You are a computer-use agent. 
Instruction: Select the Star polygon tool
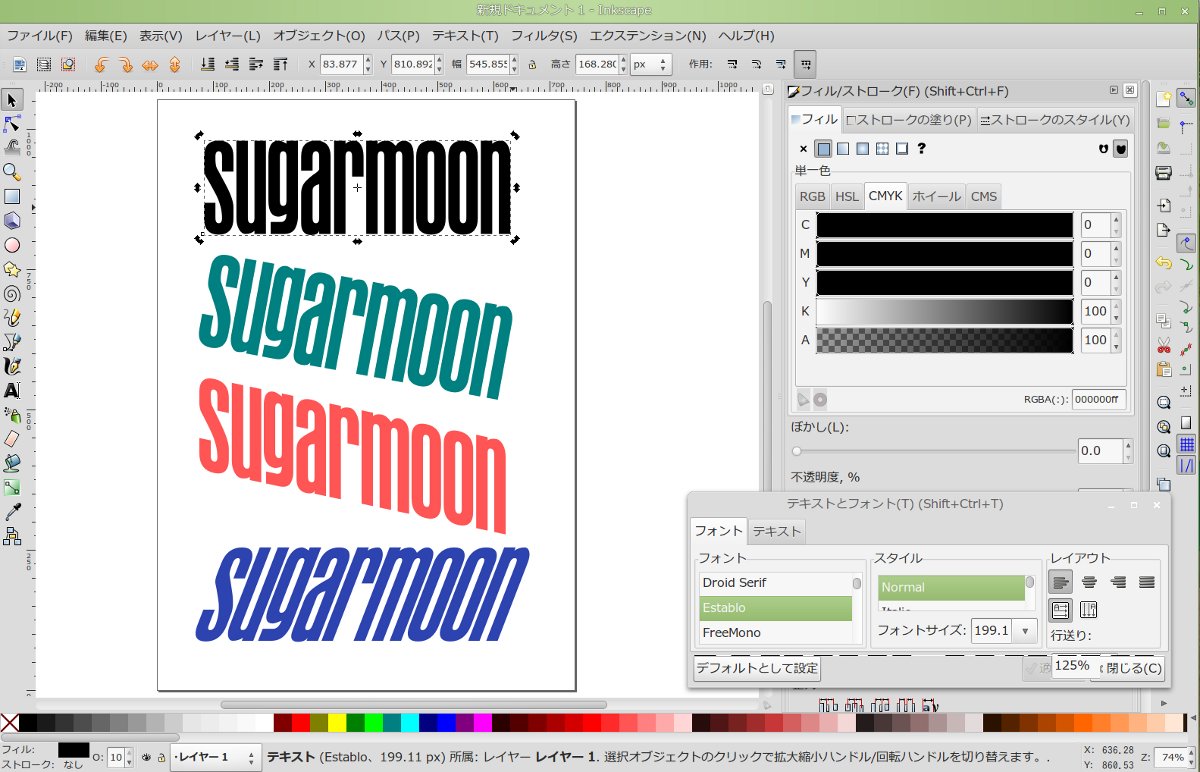(12, 270)
